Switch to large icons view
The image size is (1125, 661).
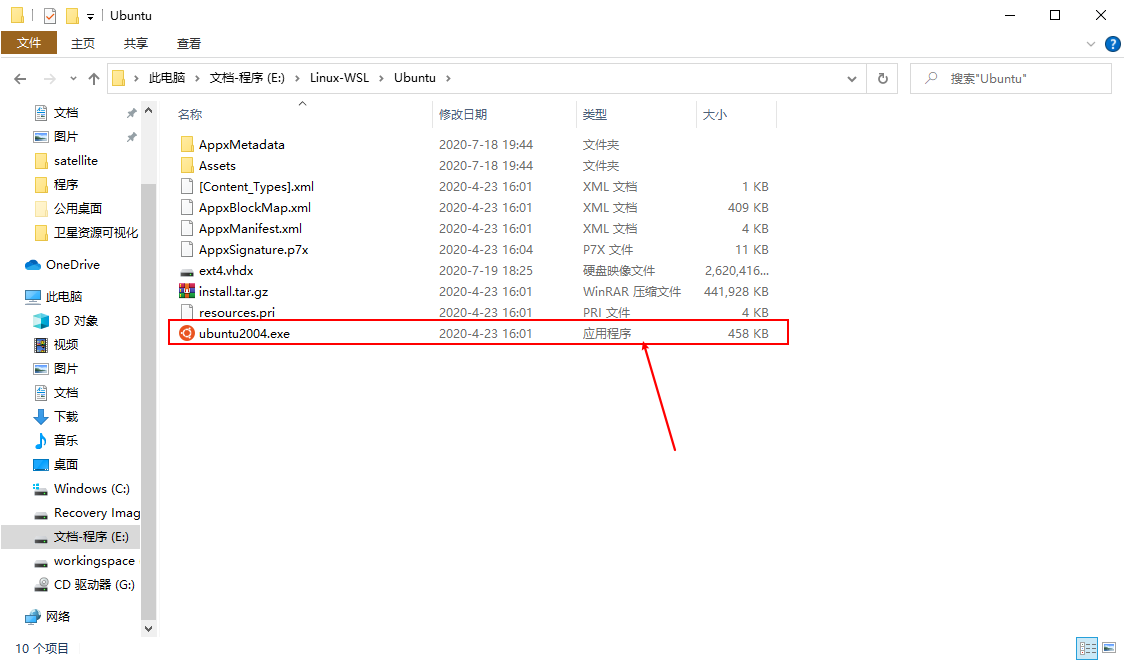[1109, 648]
